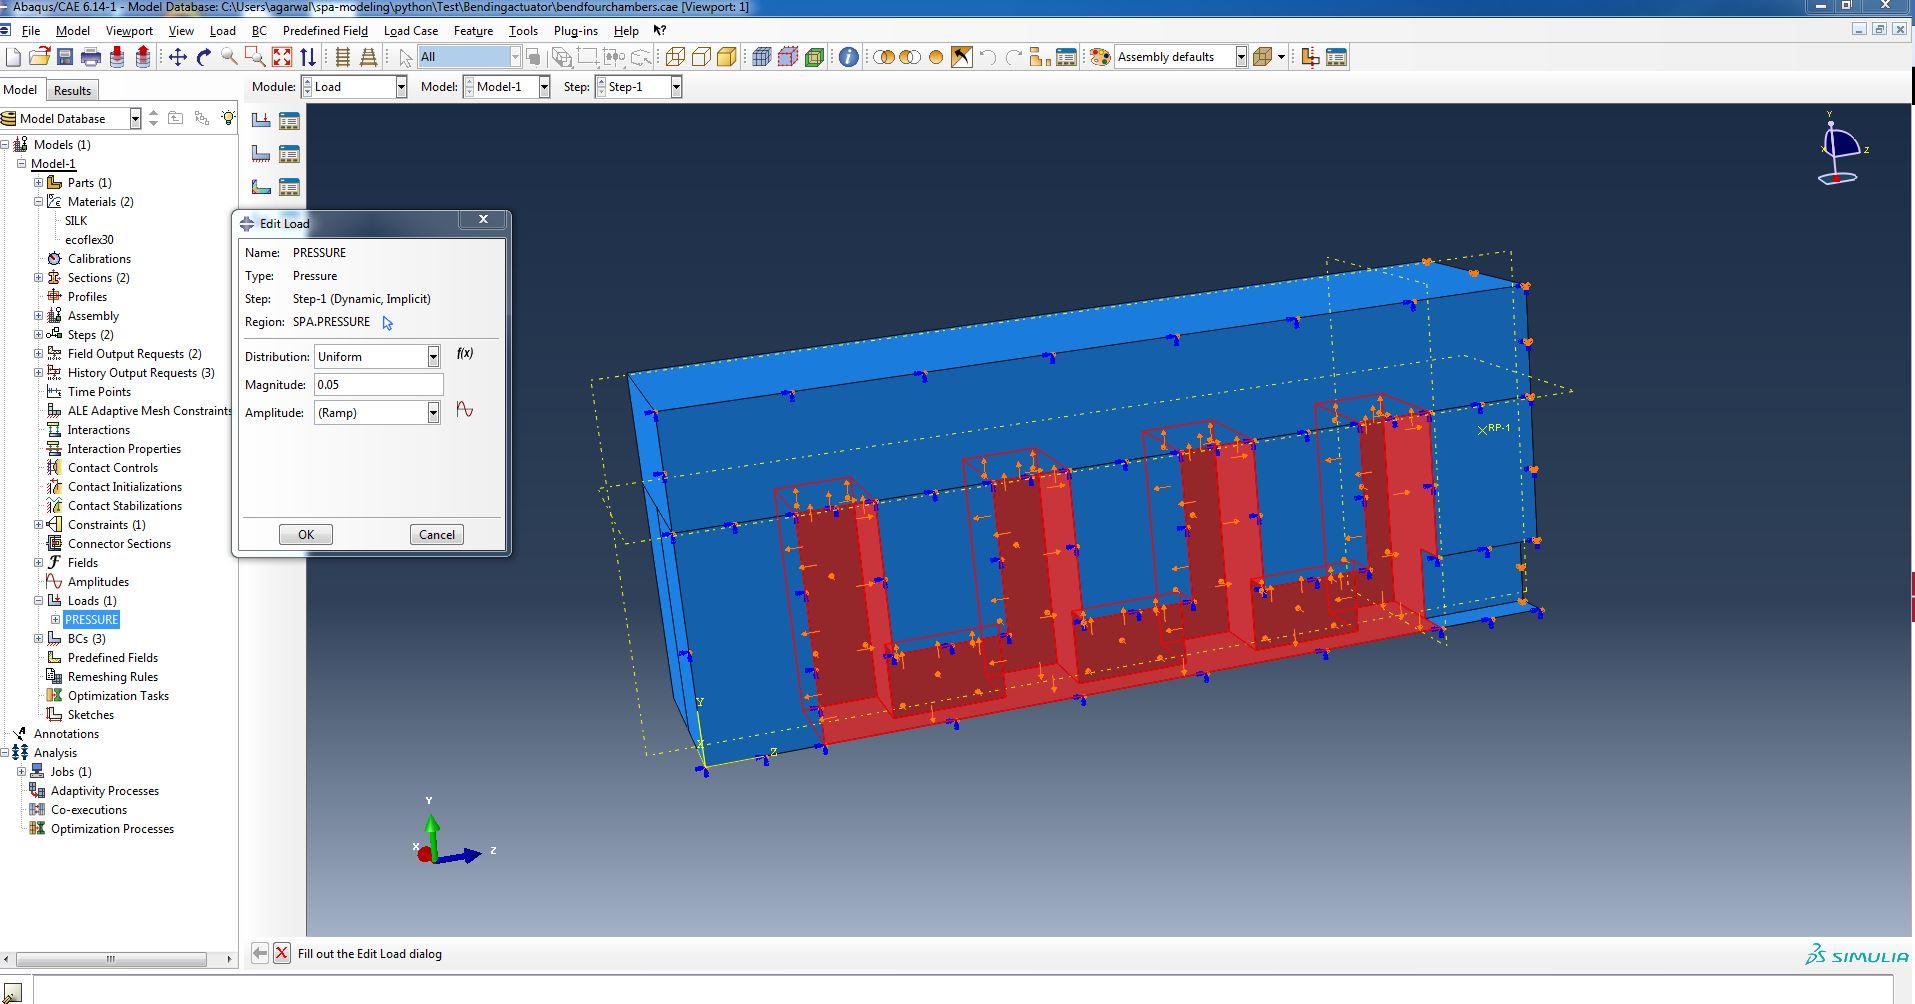
Task: Apply hidden render style
Action: click(x=701, y=57)
